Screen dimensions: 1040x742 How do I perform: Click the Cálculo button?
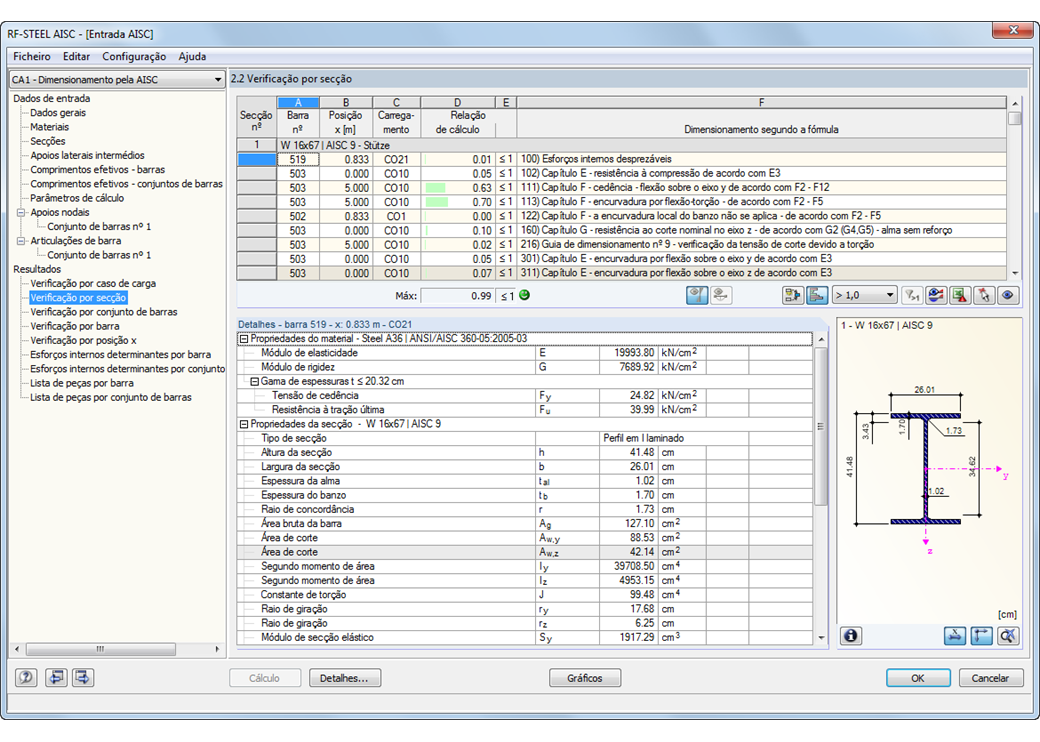point(265,678)
